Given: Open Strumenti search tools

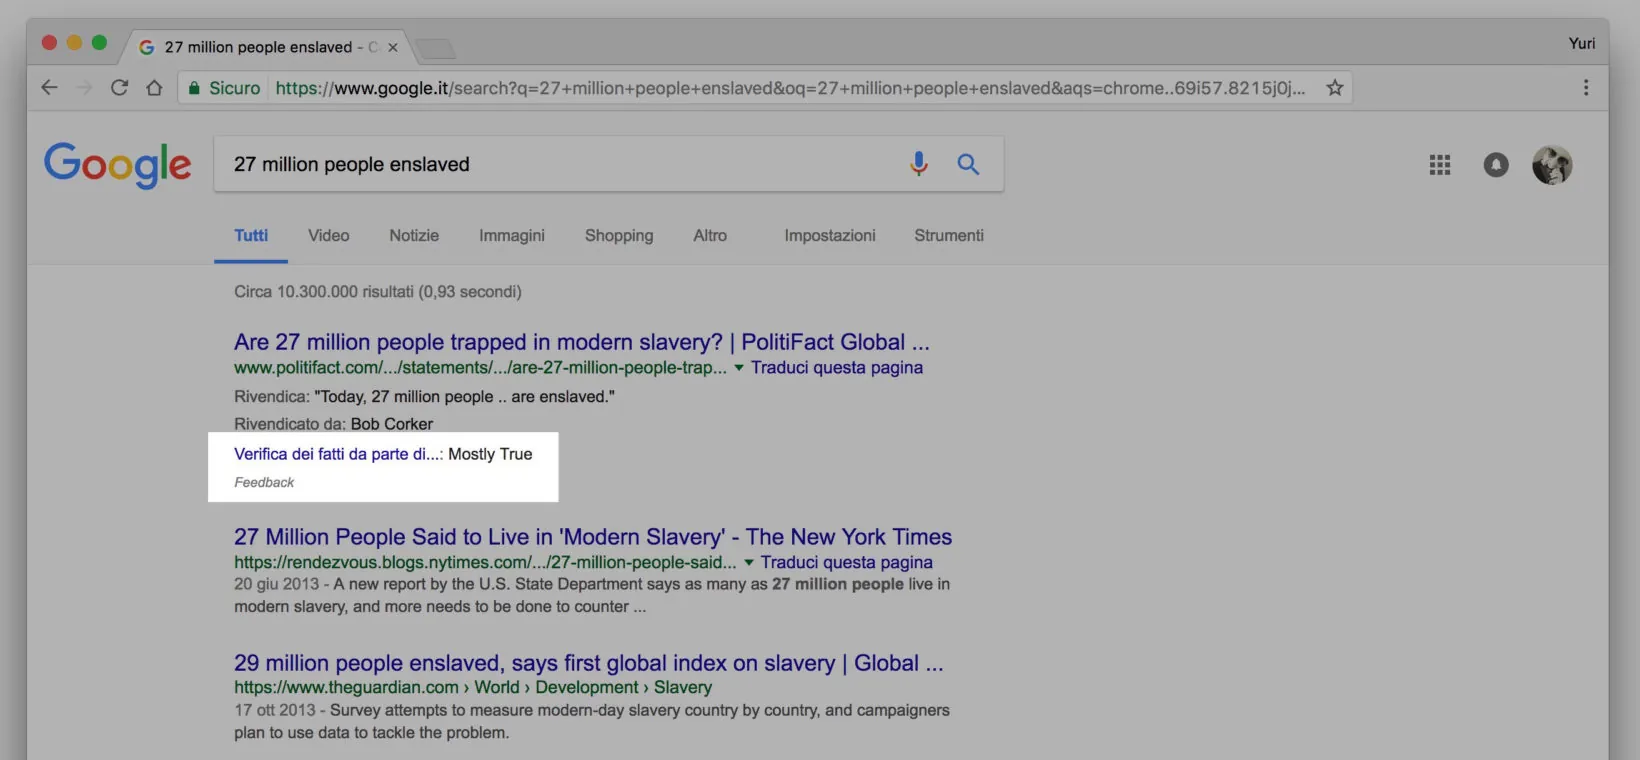Looking at the screenshot, I should [x=949, y=236].
